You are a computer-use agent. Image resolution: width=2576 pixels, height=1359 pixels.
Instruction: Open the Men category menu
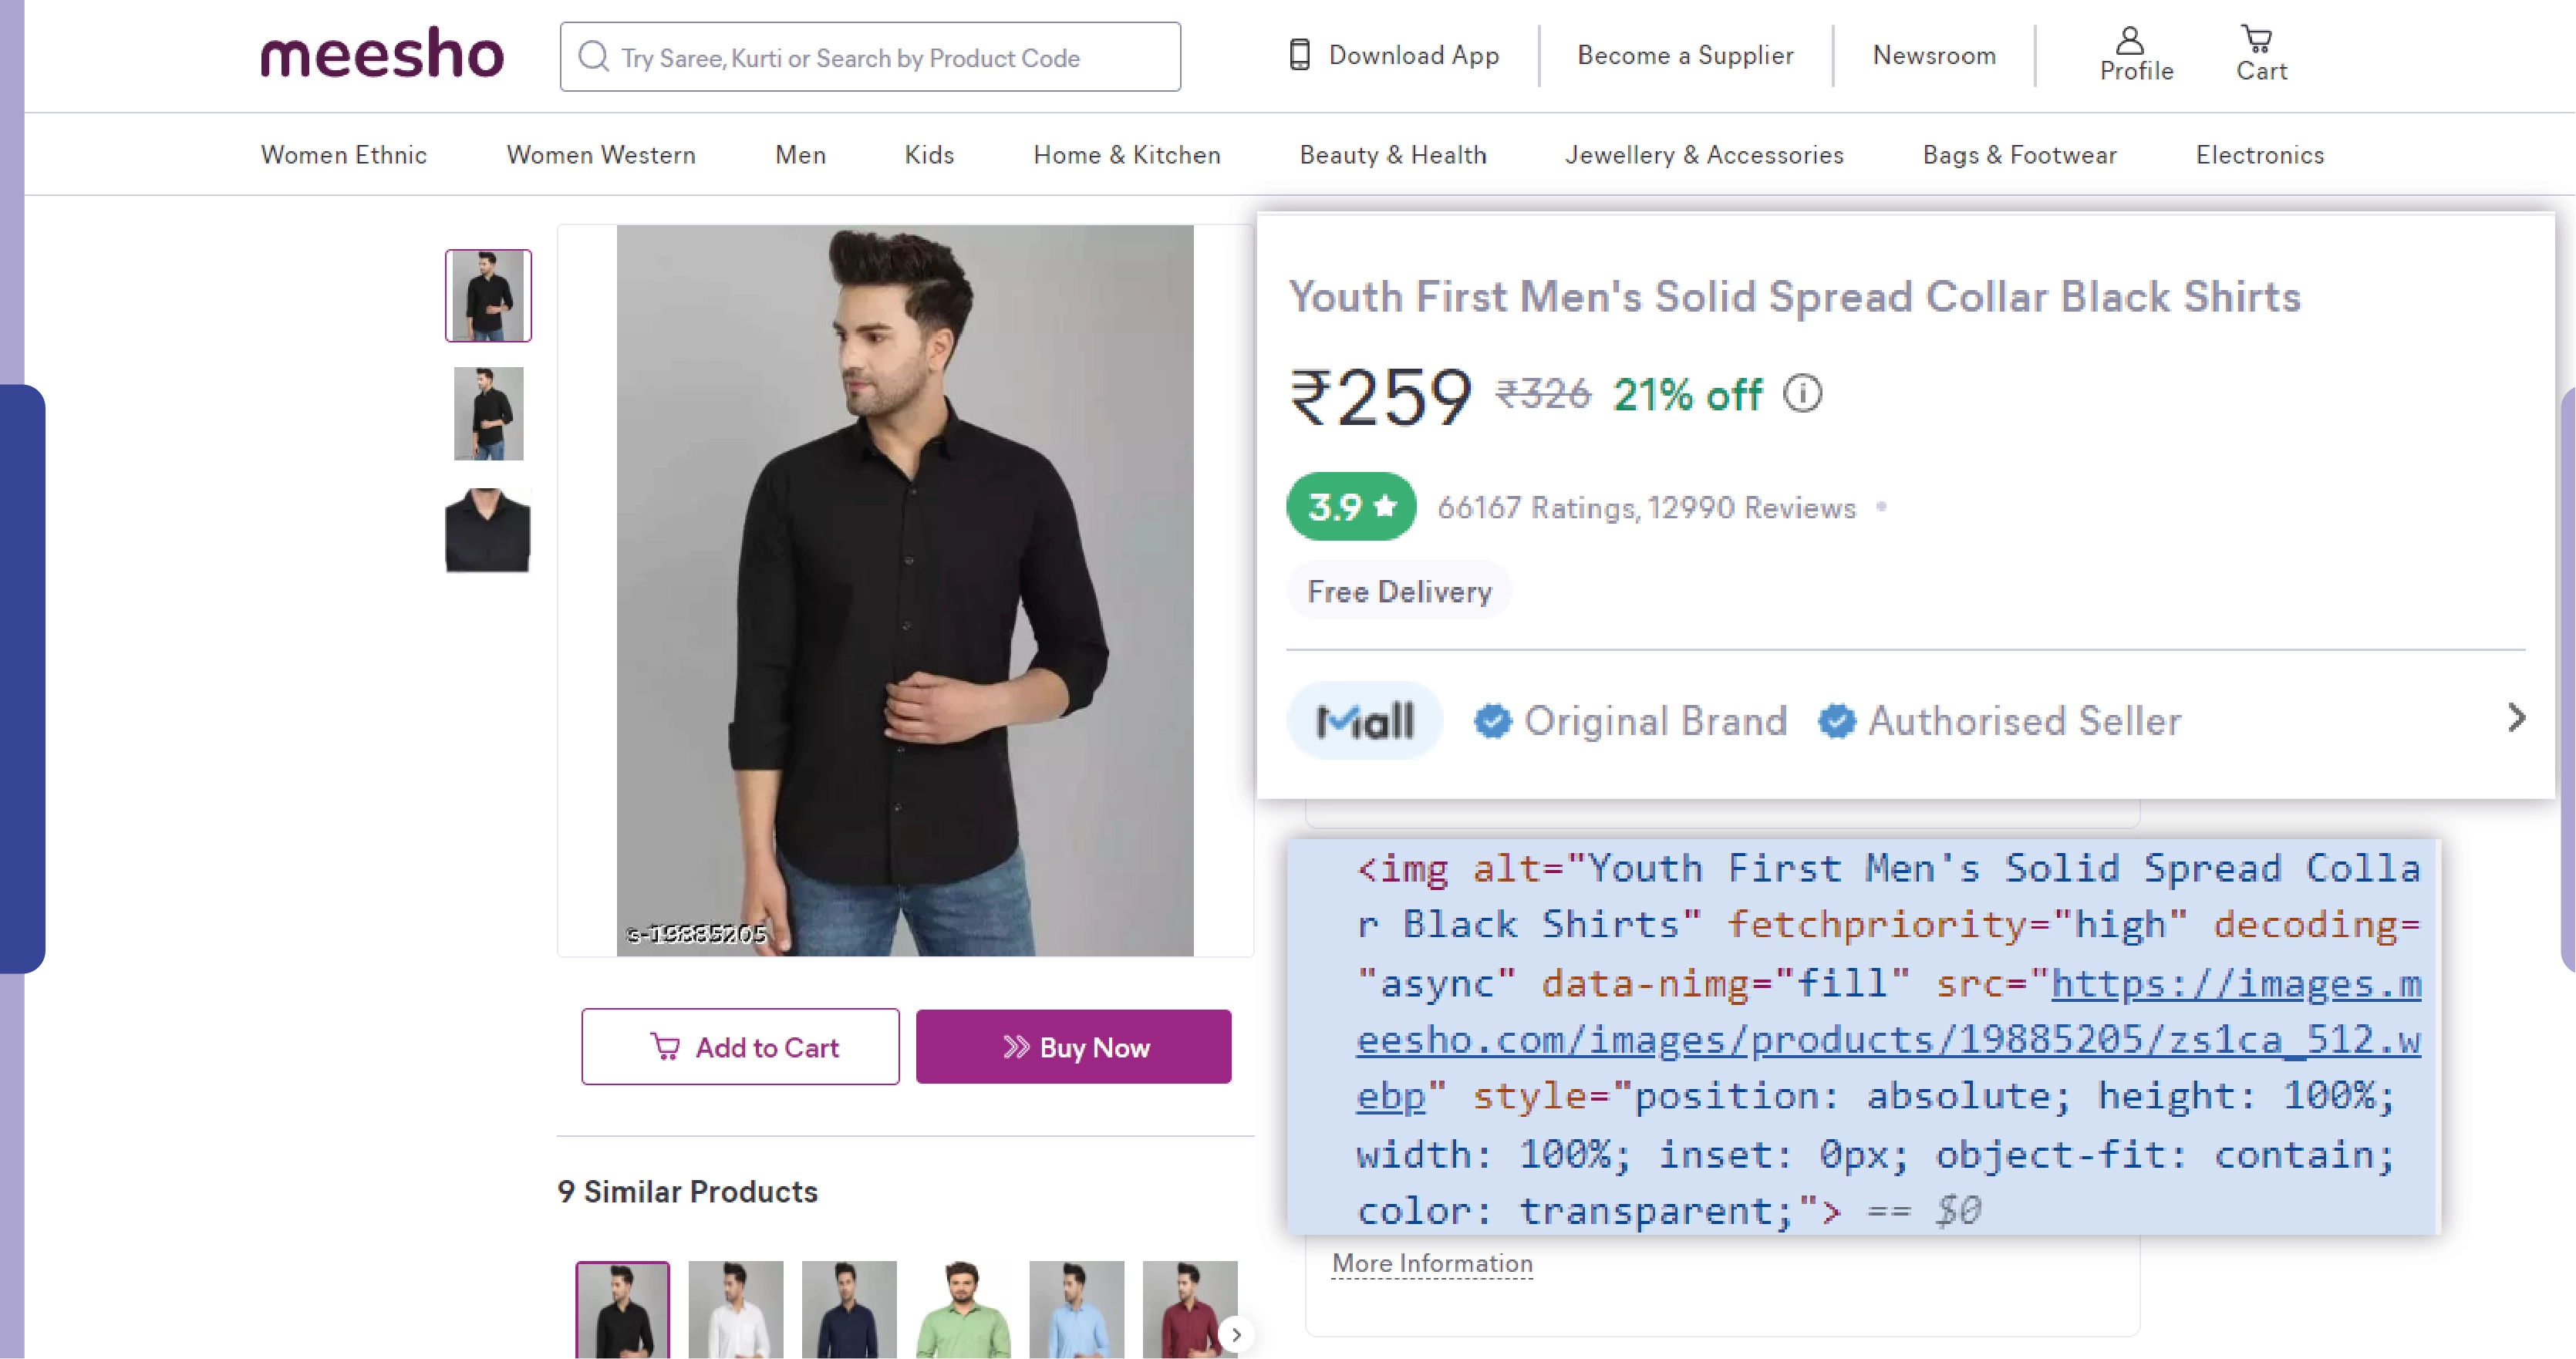pyautogui.click(x=800, y=155)
